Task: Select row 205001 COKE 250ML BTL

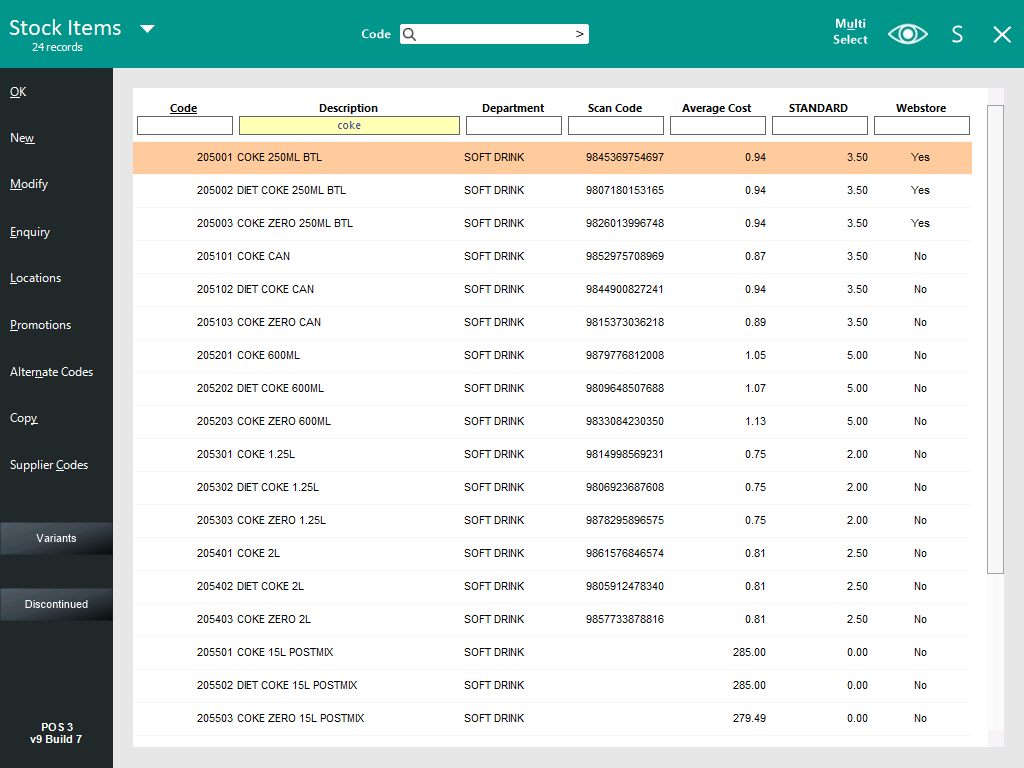Action: (x=552, y=157)
